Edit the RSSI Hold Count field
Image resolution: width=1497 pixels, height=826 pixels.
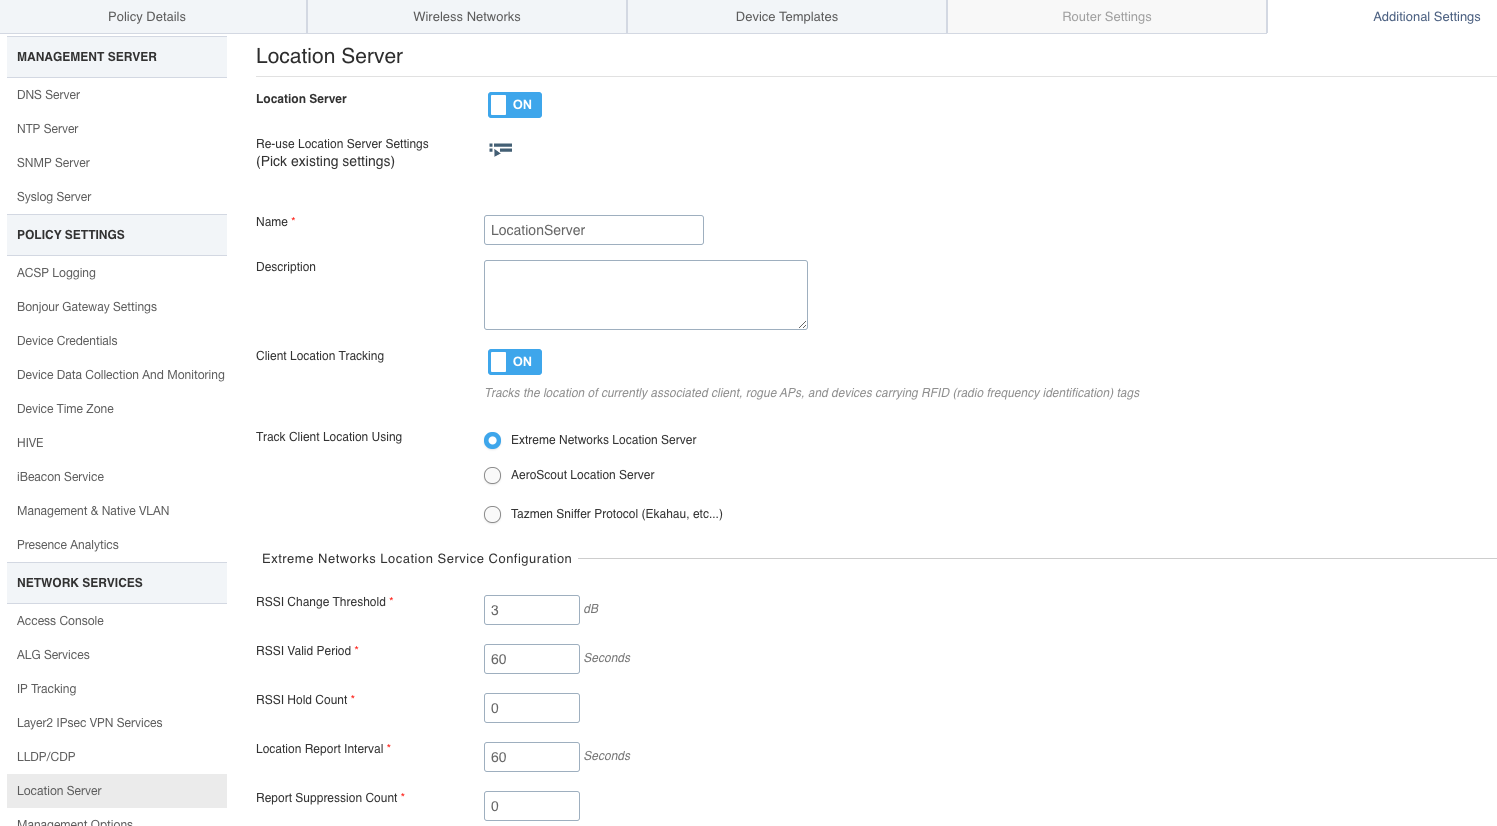[x=532, y=708]
